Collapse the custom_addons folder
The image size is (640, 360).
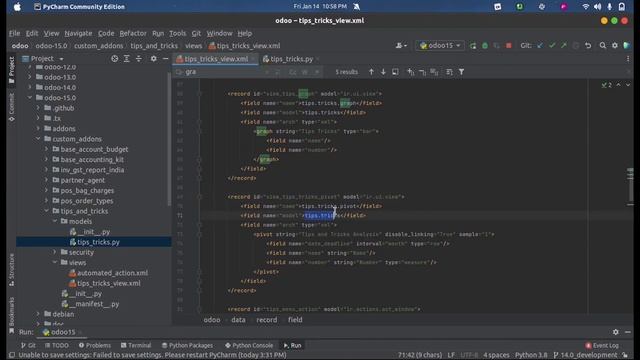click(x=38, y=139)
